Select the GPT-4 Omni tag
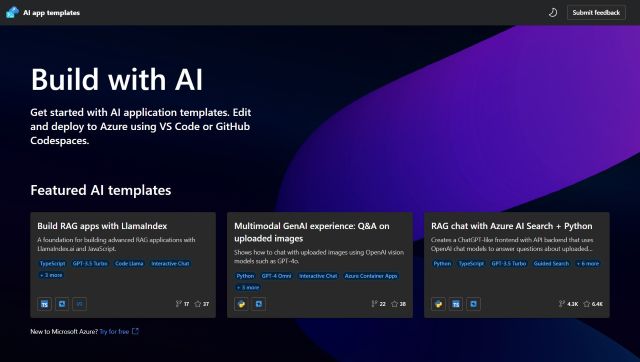 coord(277,276)
